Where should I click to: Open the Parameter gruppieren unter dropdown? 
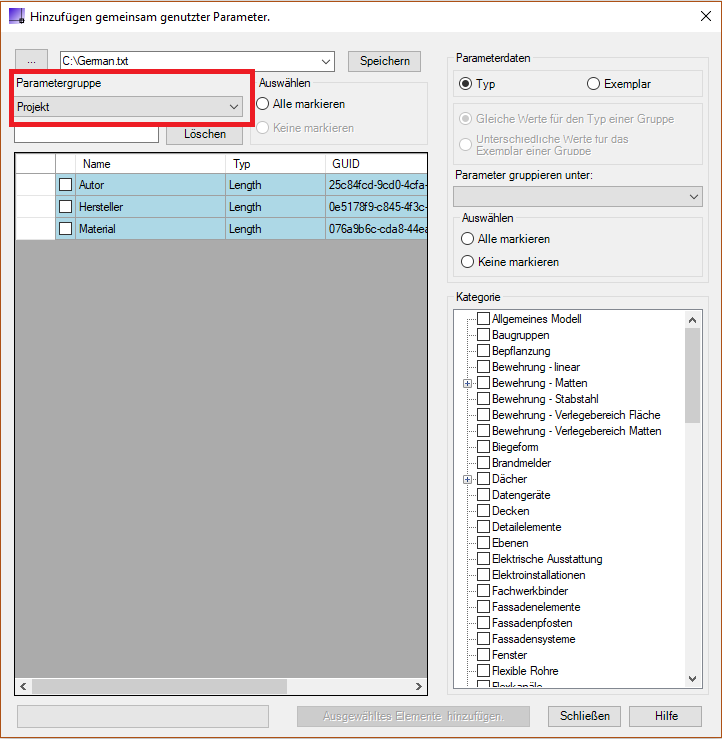pyautogui.click(x=578, y=197)
